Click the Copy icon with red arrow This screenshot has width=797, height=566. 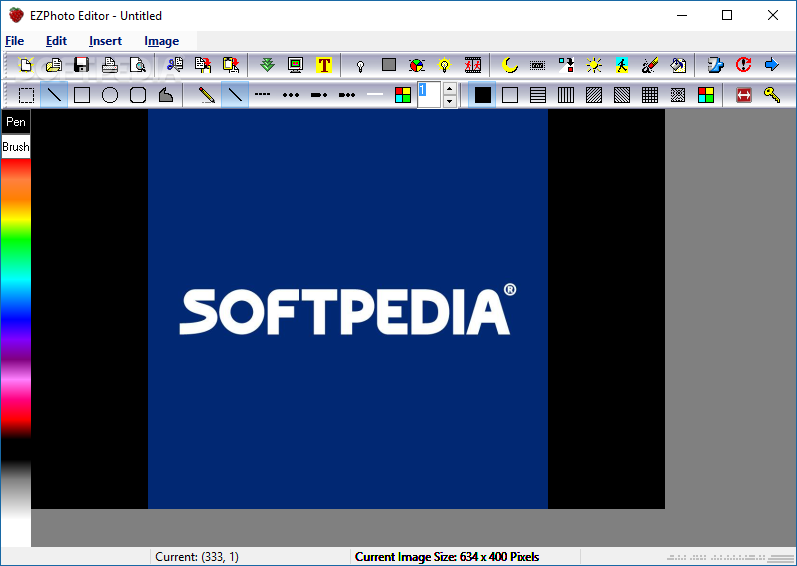pyautogui.click(x=203, y=65)
